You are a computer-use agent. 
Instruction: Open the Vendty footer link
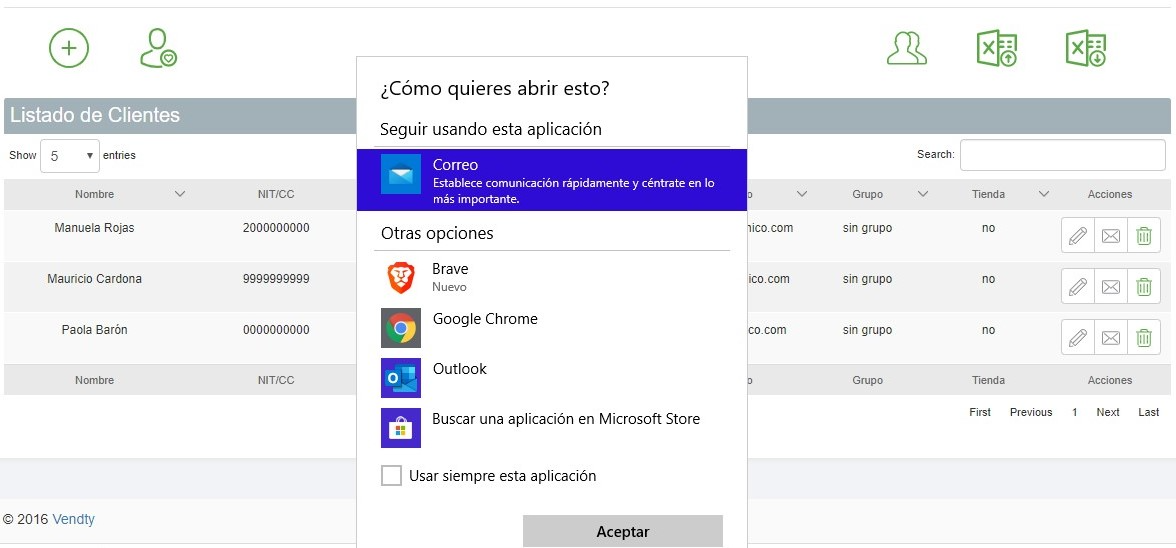(x=74, y=520)
